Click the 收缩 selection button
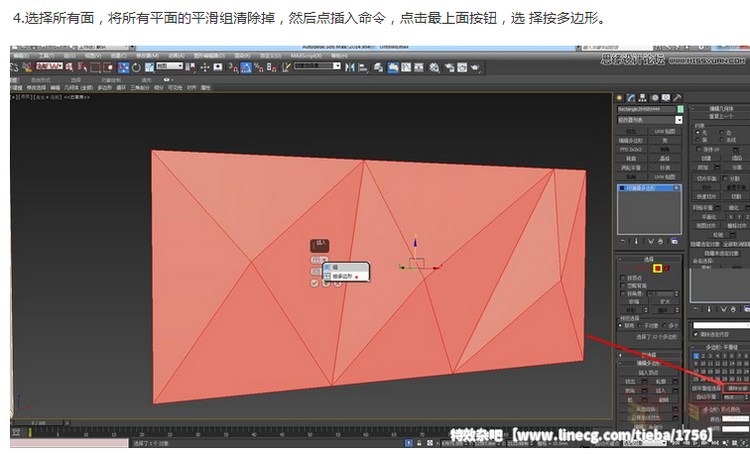Image resolution: width=750 pixels, height=454 pixels. [x=634, y=301]
